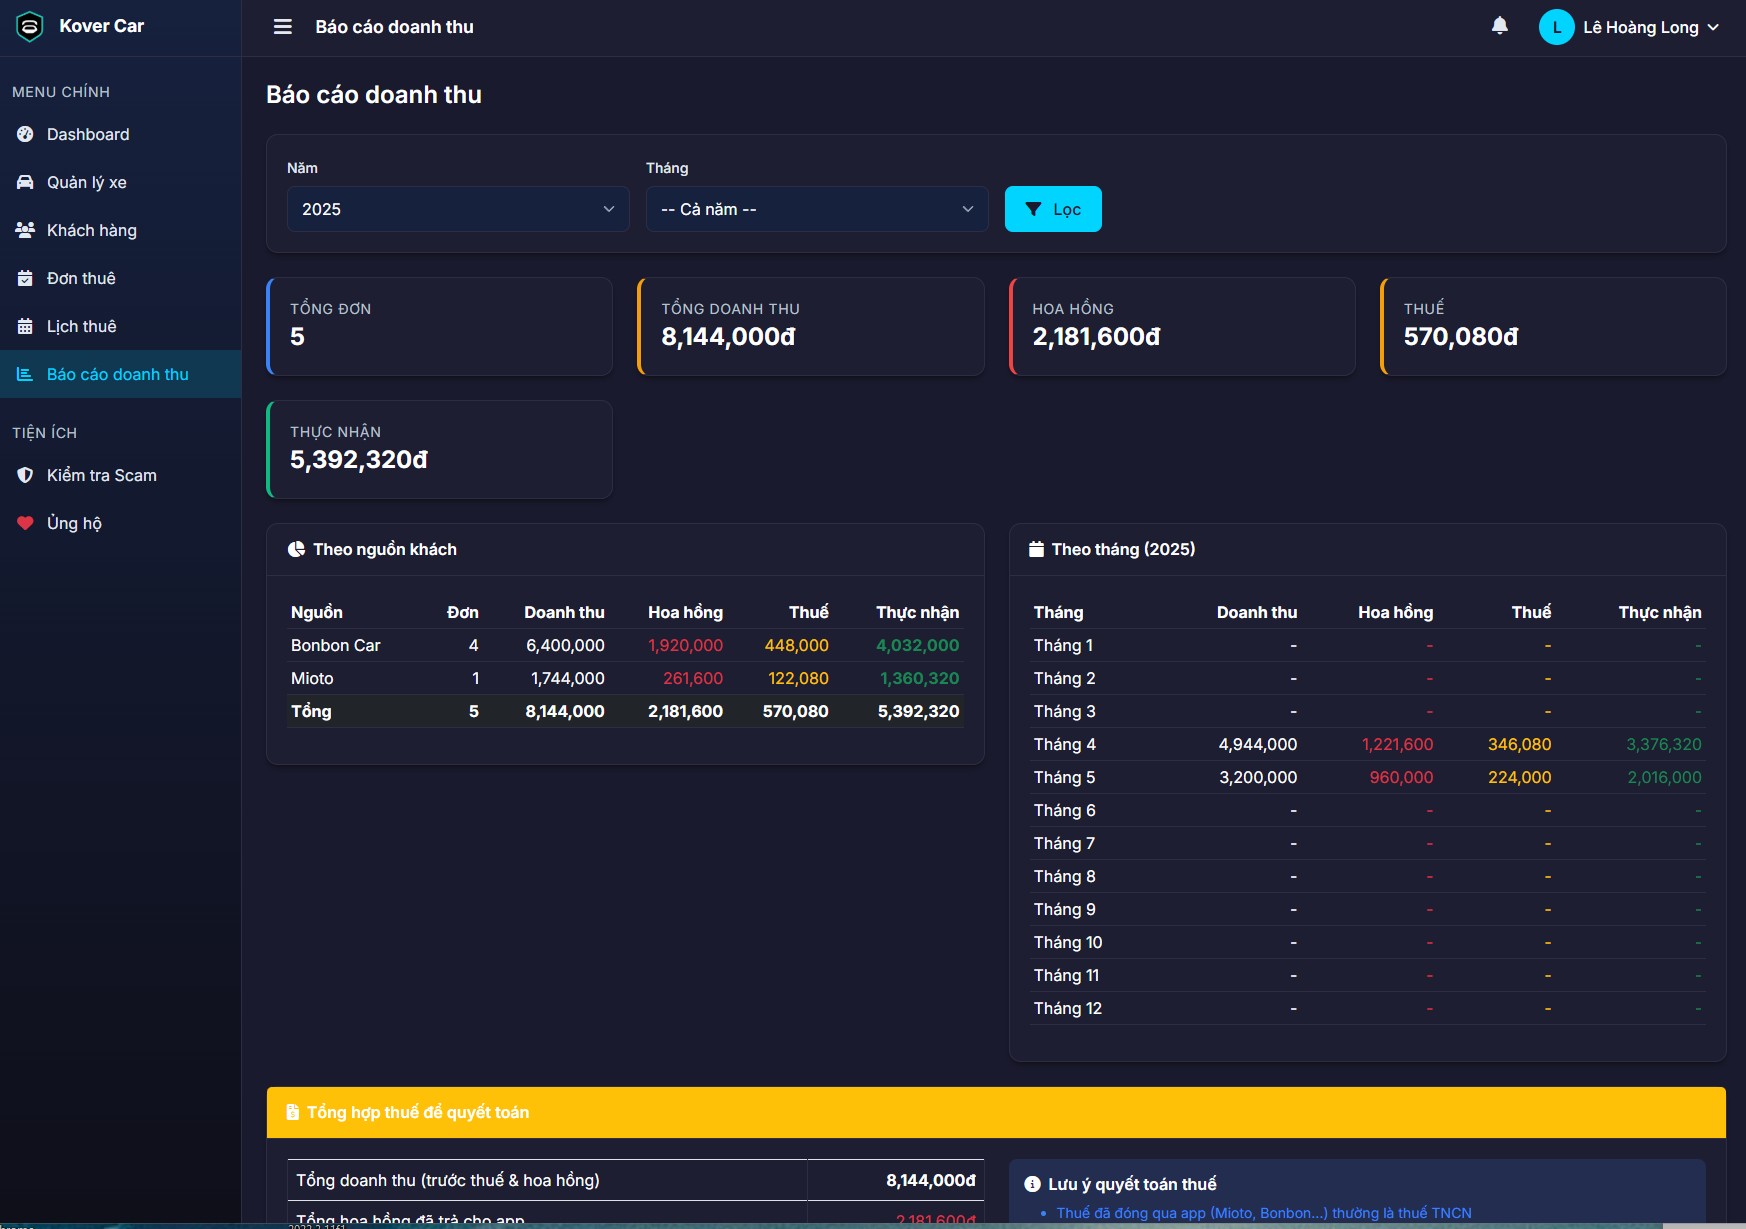1746x1229 pixels.
Task: Click the Kover Car shield logo
Action: pyautogui.click(x=30, y=27)
